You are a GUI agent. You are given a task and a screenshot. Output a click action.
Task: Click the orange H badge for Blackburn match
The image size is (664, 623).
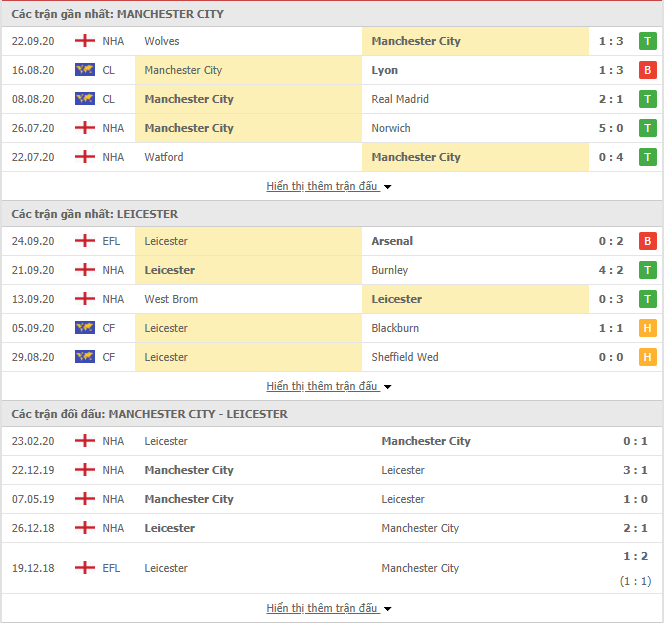(x=647, y=328)
